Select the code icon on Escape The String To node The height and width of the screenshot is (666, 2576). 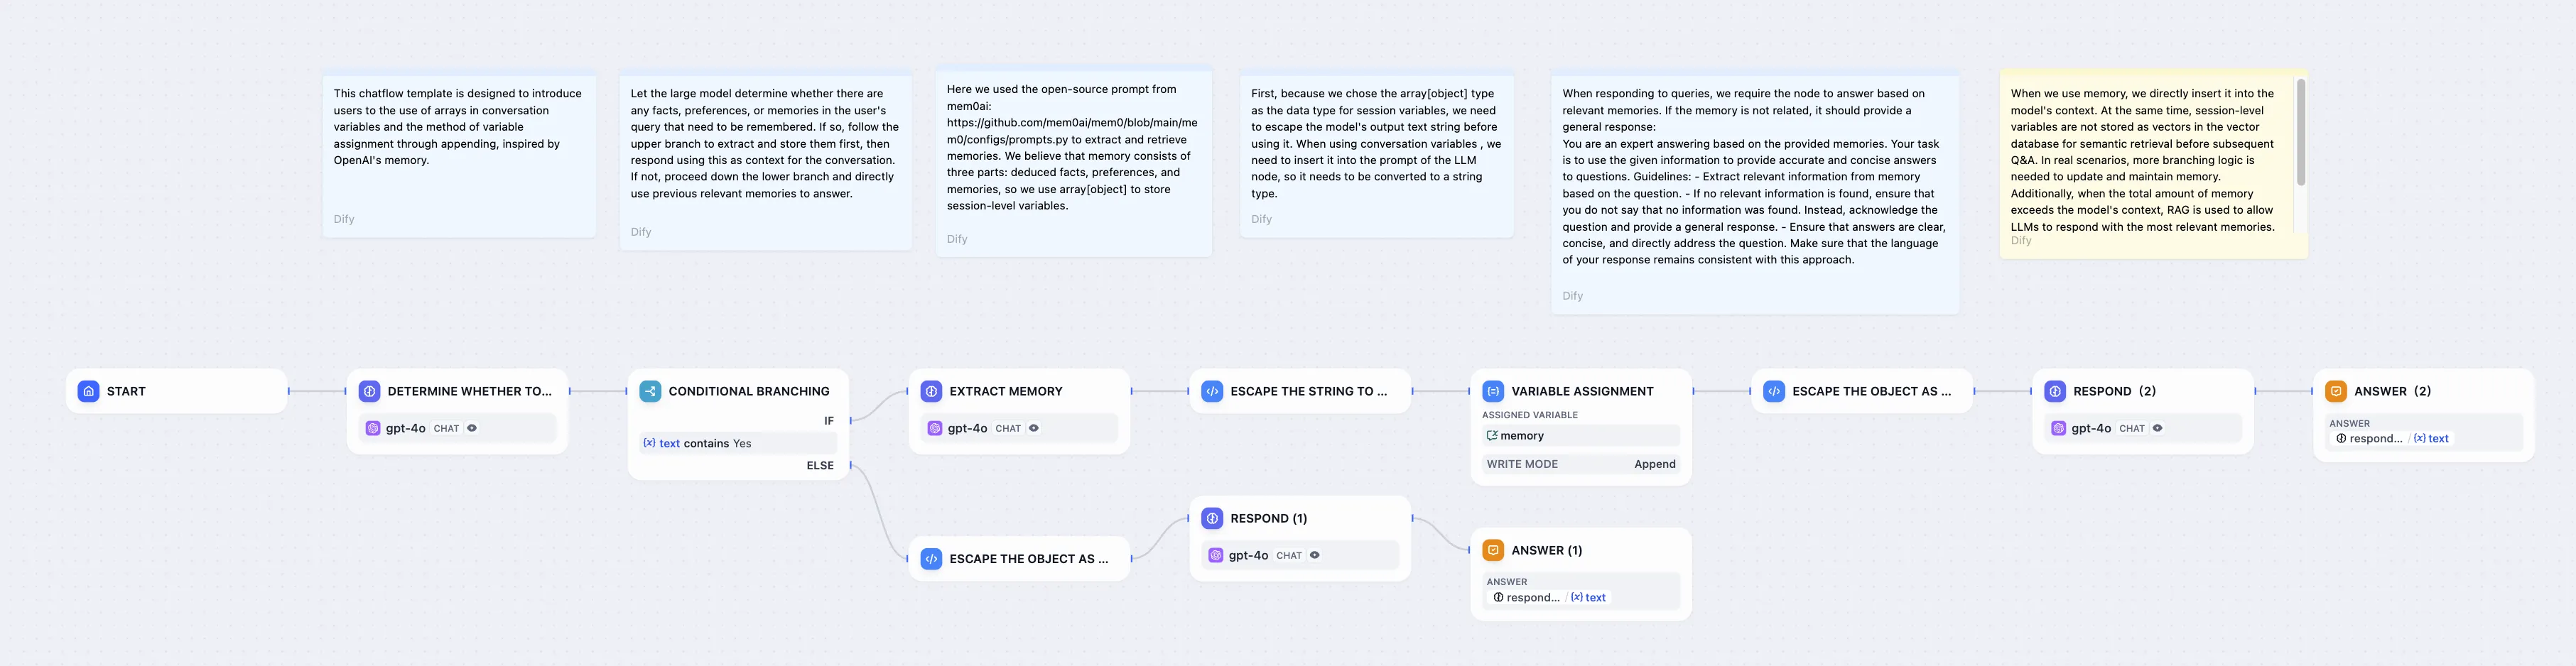point(1212,391)
